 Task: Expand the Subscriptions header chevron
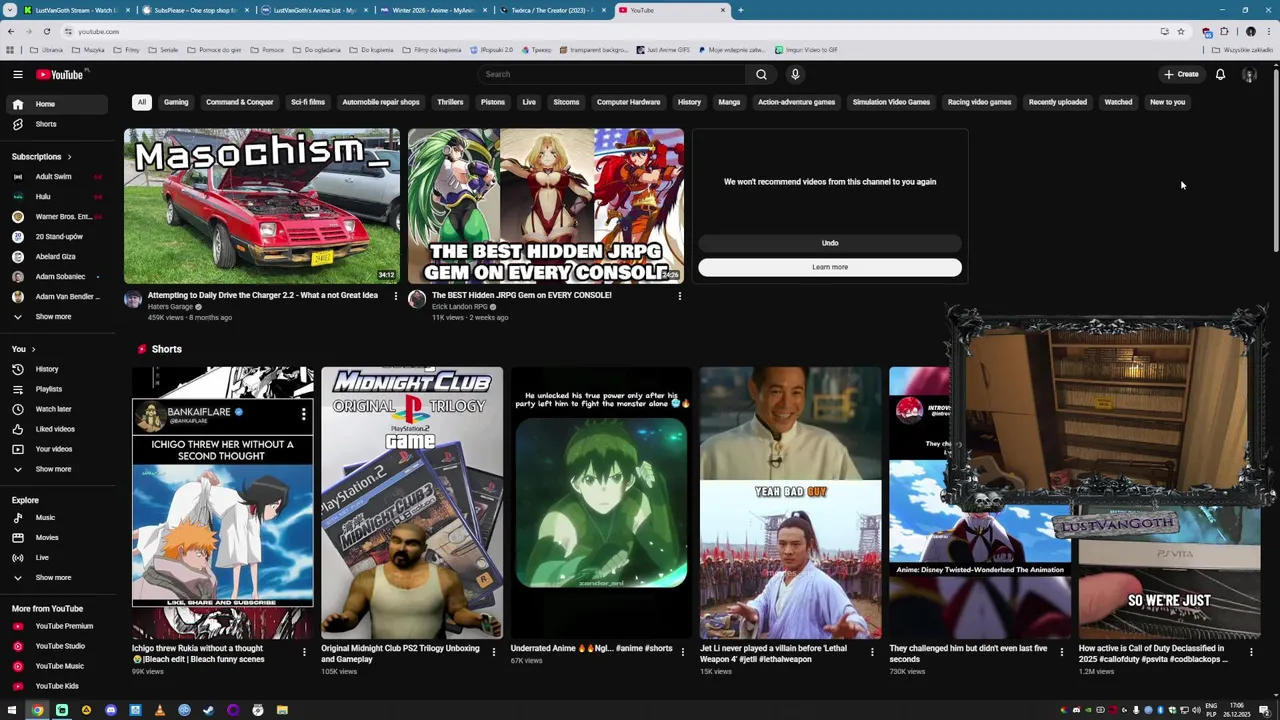pos(69,157)
